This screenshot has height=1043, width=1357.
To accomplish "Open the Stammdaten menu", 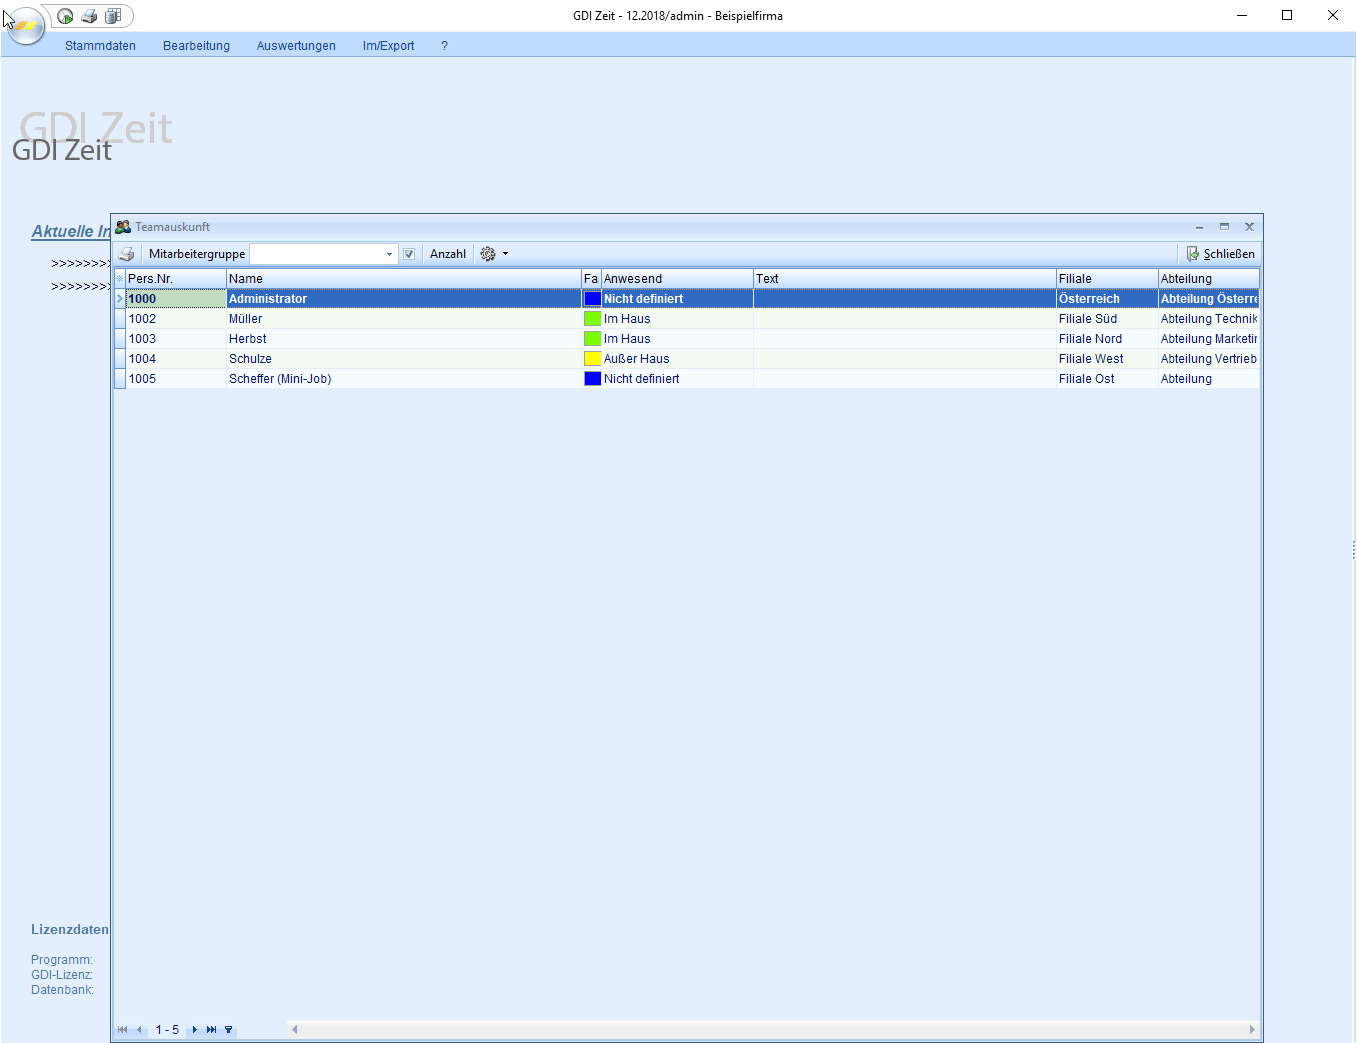I will pyautogui.click(x=100, y=46).
